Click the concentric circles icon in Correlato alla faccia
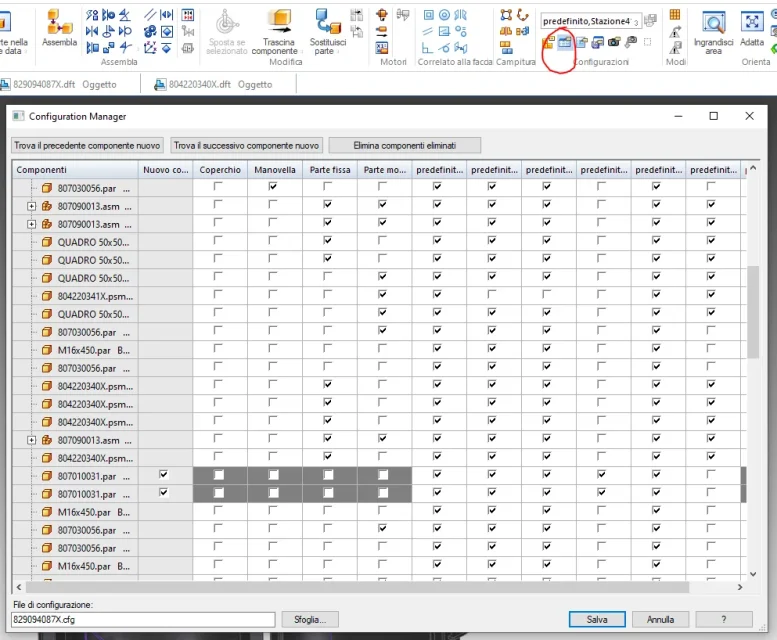Image resolution: width=777 pixels, height=640 pixels. pos(444,15)
